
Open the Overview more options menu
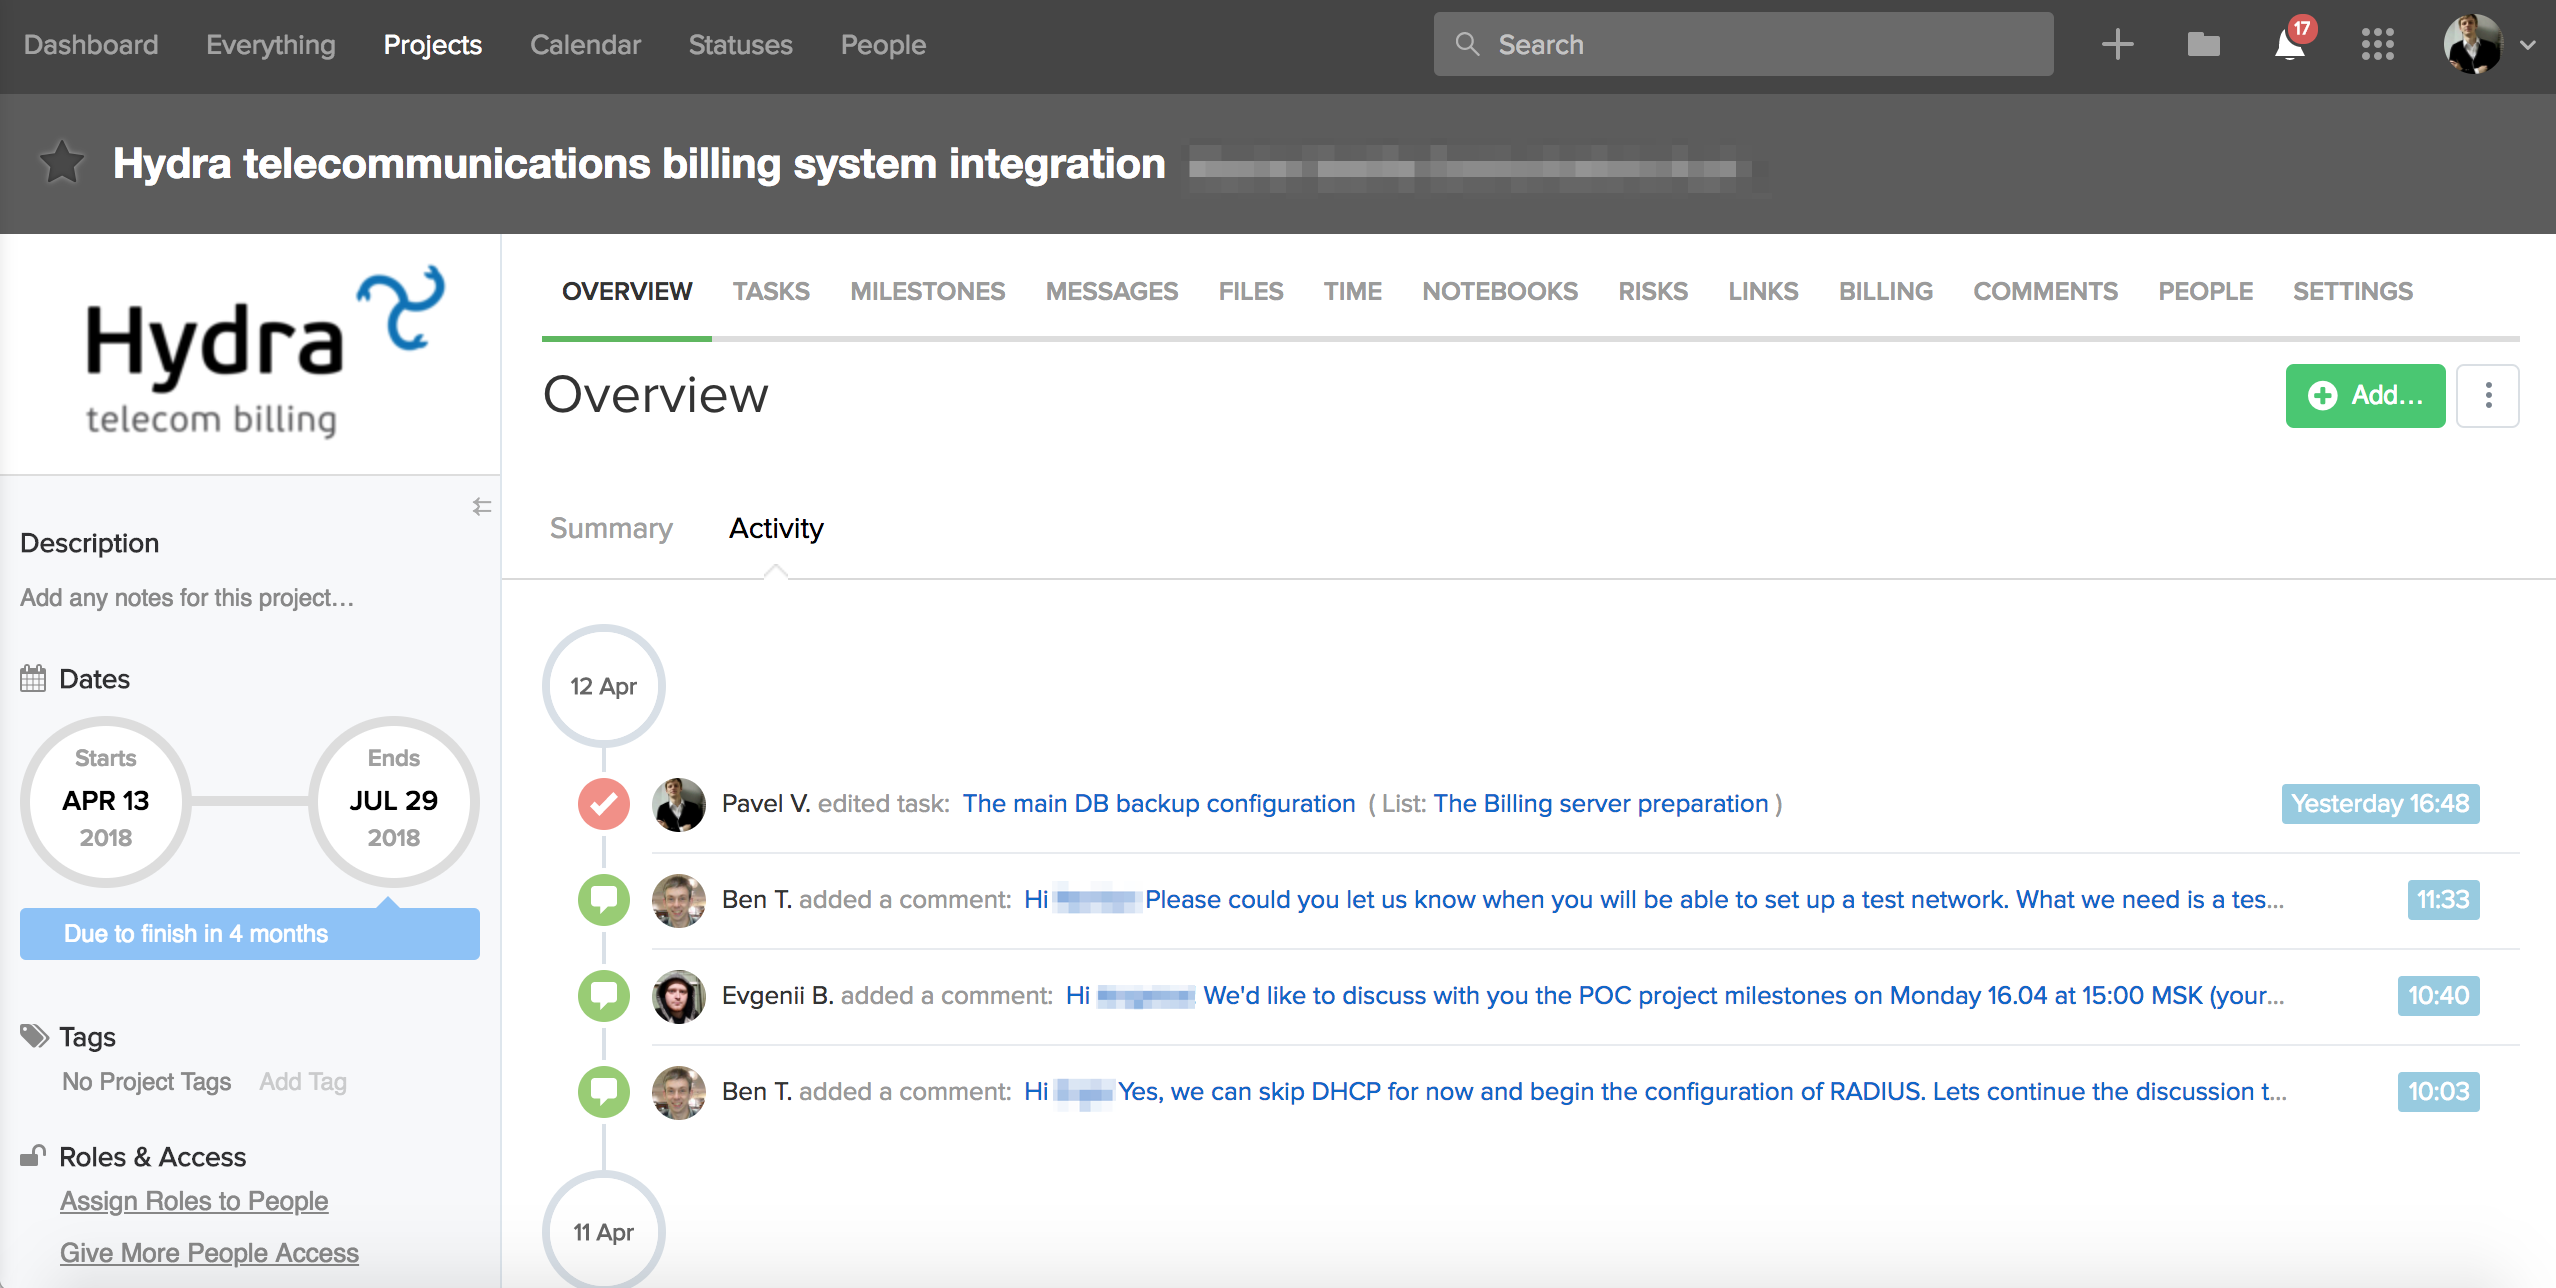tap(2488, 395)
